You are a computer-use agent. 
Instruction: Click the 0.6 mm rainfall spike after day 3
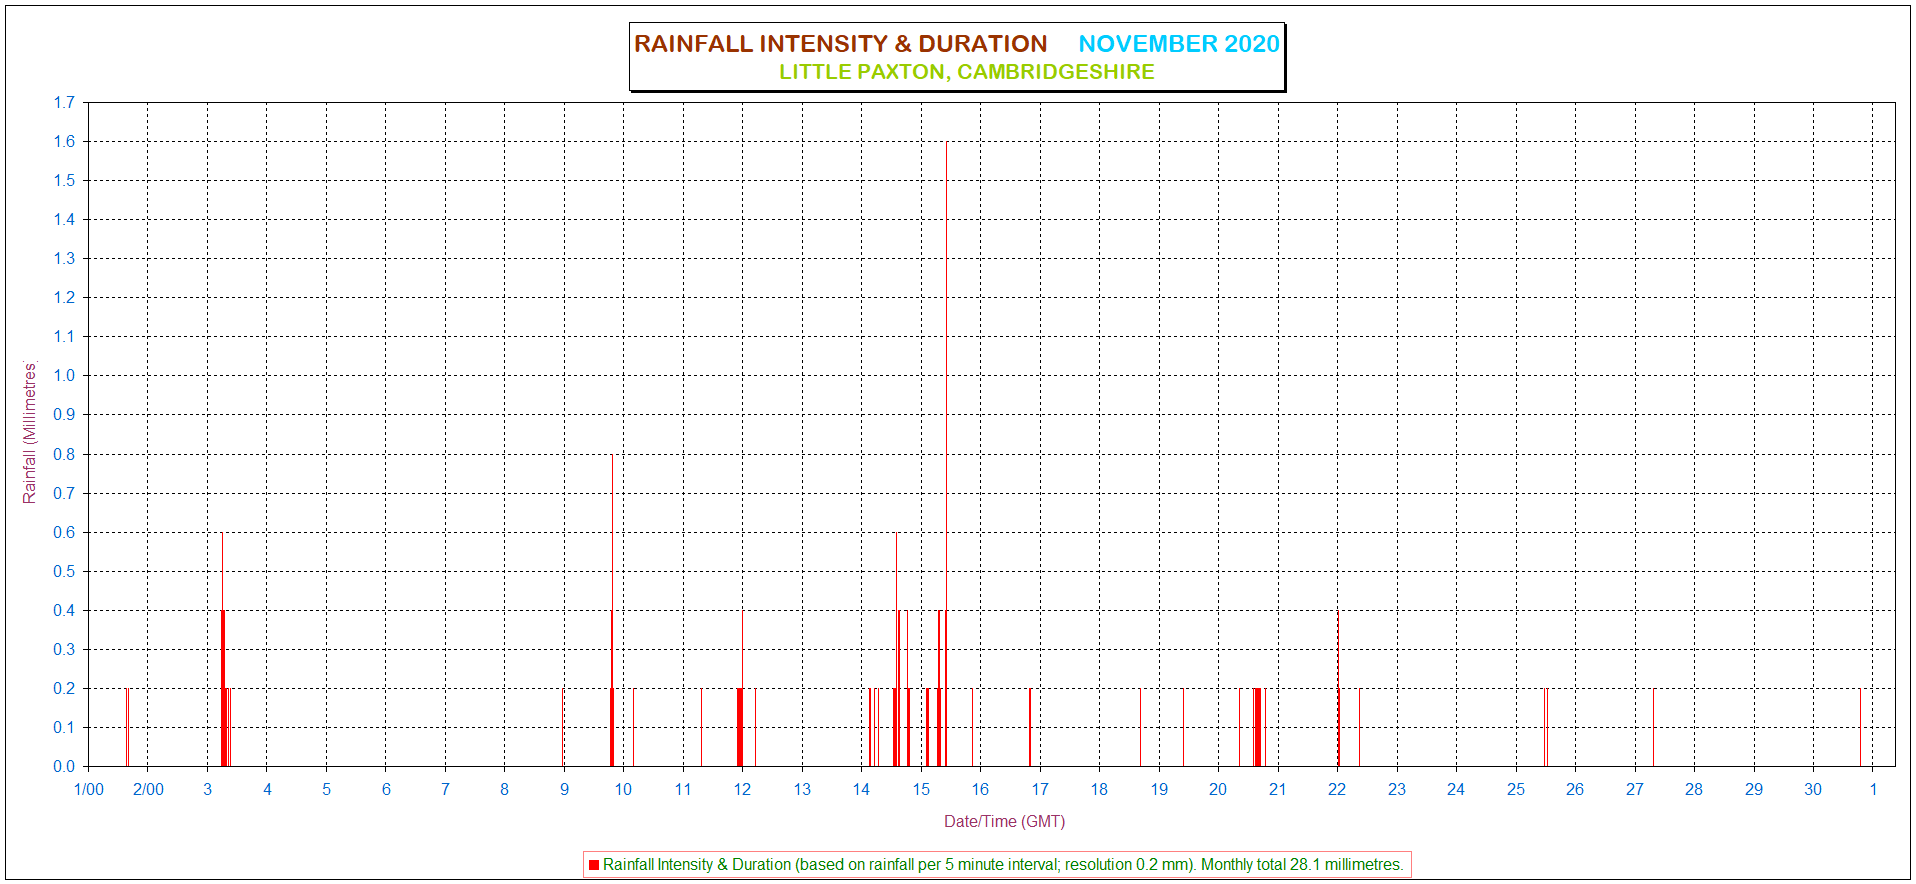pyautogui.click(x=222, y=649)
